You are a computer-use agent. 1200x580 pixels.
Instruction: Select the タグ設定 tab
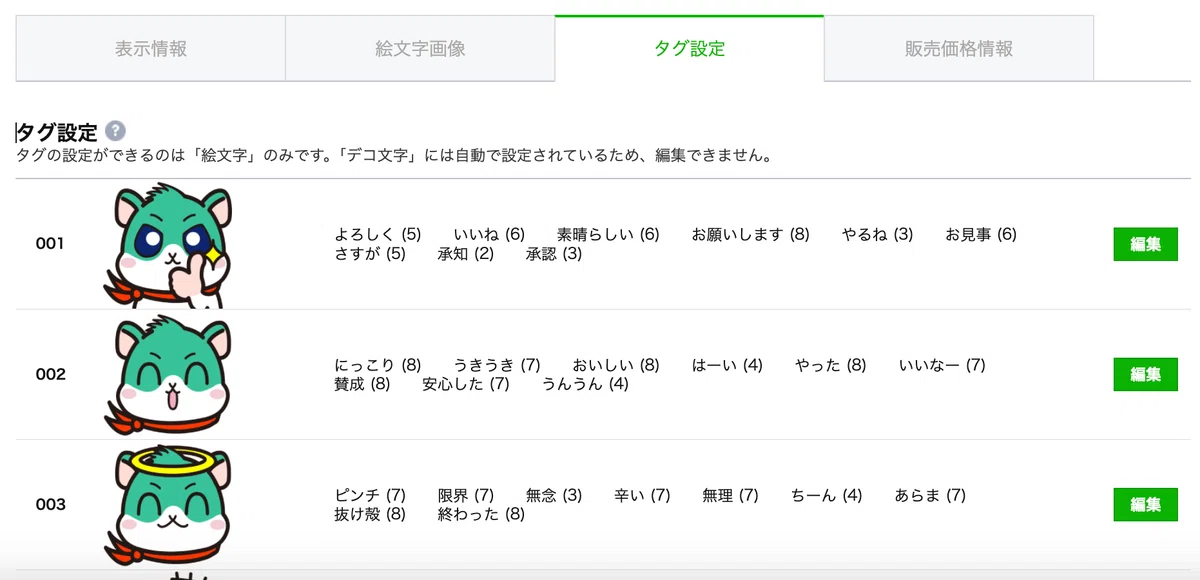[689, 48]
